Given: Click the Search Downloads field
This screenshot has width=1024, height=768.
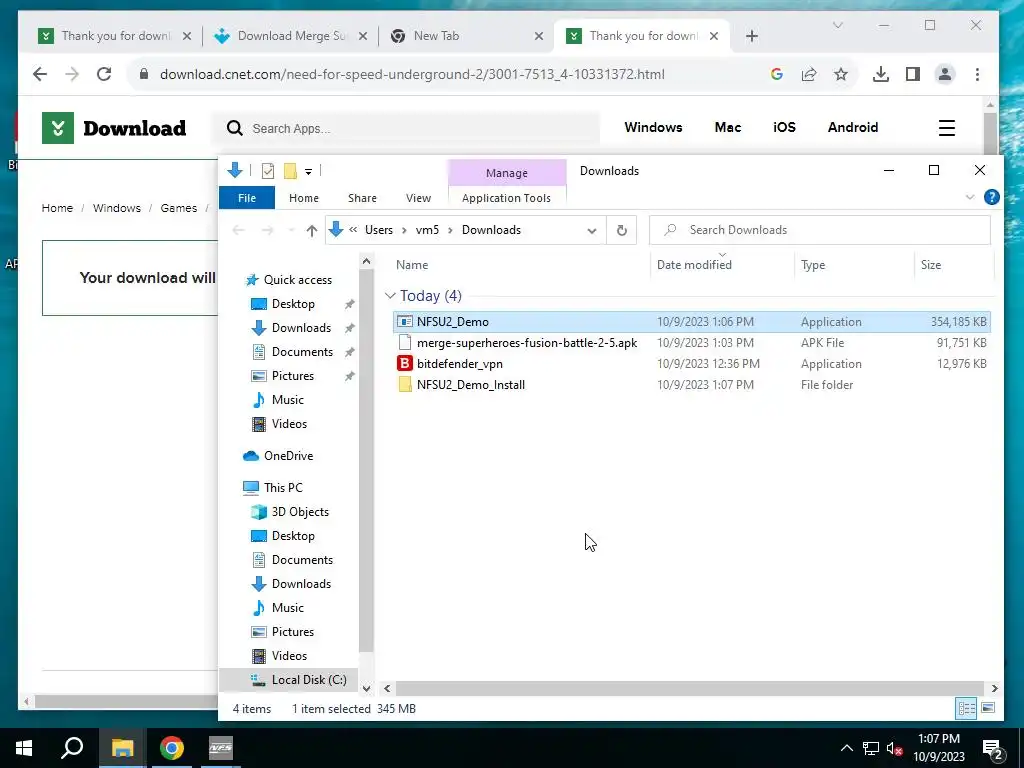Looking at the screenshot, I should point(820,230).
